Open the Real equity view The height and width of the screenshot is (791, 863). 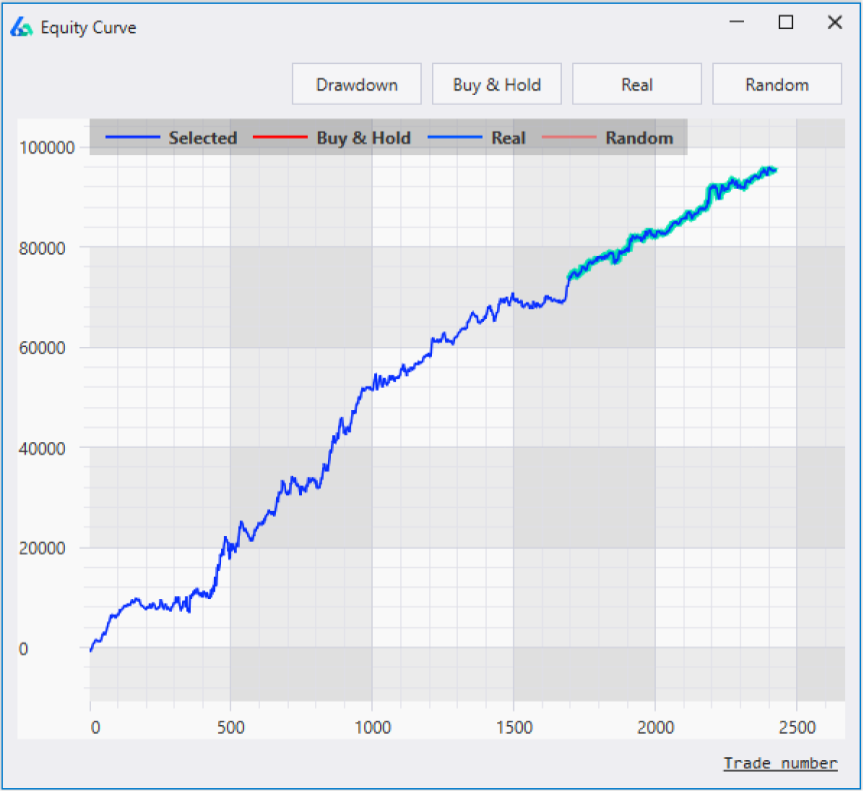[x=637, y=84]
